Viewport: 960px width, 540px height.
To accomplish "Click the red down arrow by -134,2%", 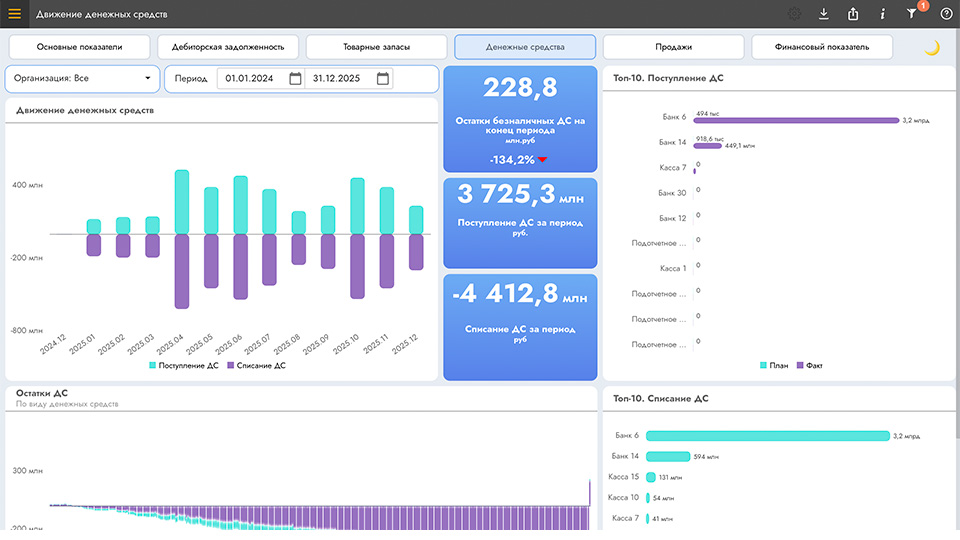I will coord(542,160).
